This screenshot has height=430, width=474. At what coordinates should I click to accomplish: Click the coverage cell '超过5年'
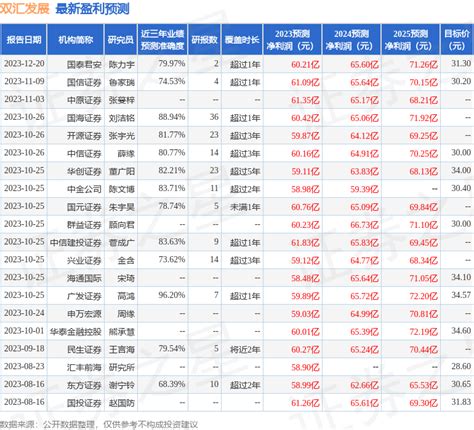tap(245, 171)
